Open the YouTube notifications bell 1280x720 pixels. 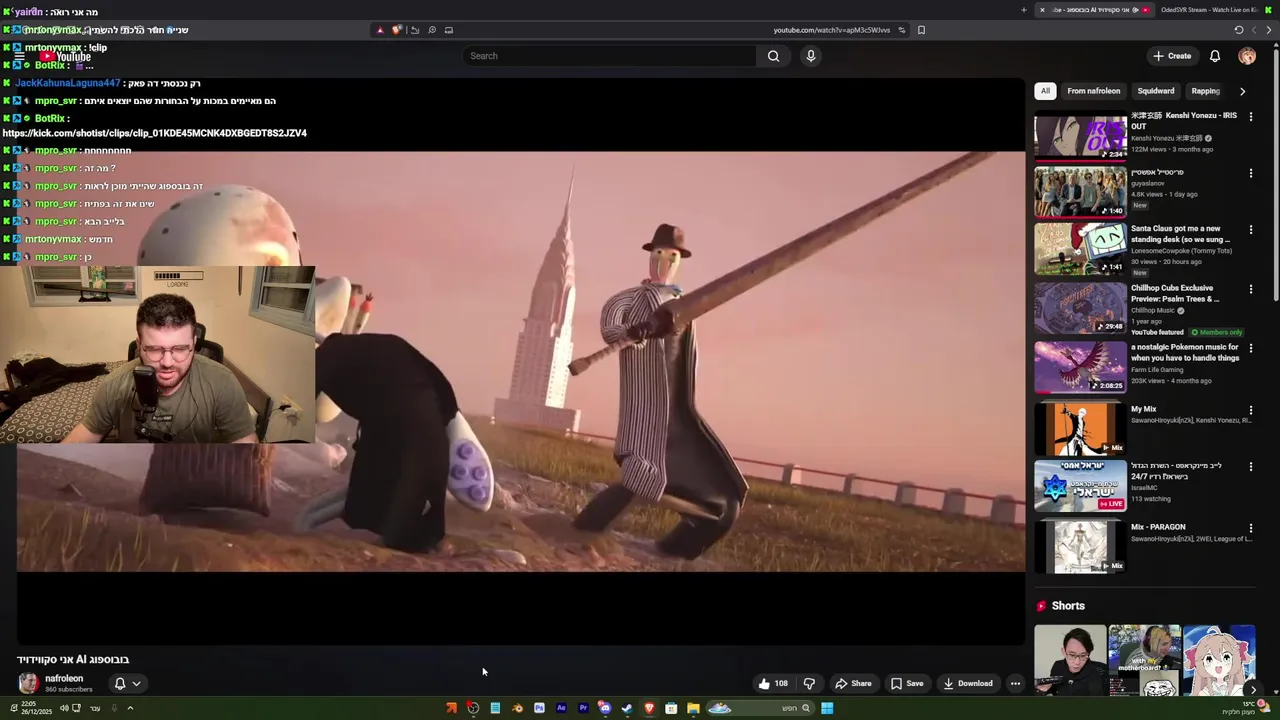click(1215, 56)
